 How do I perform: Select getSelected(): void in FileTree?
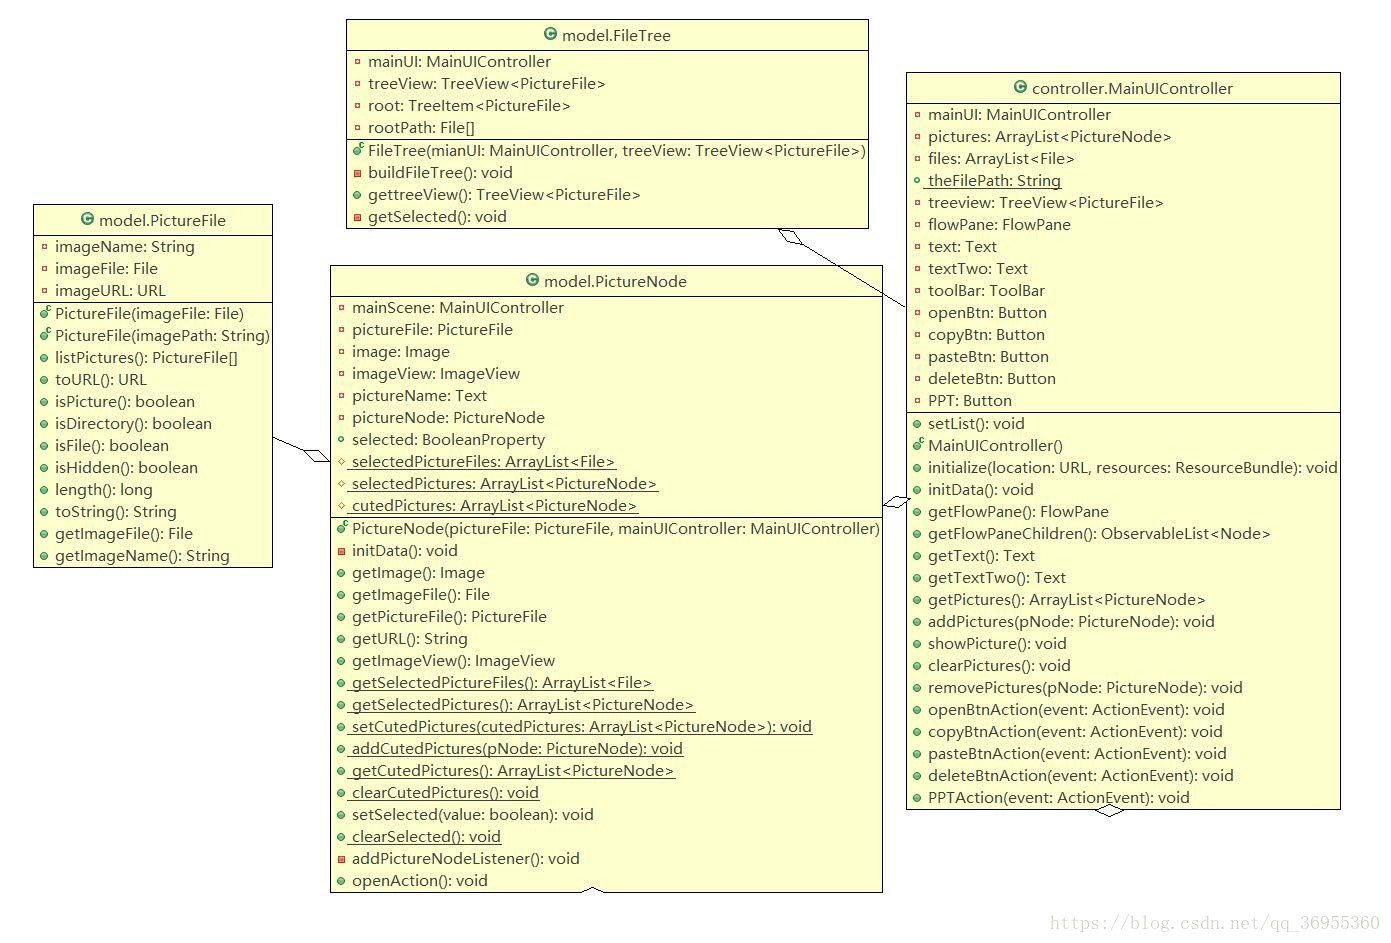coord(437,217)
